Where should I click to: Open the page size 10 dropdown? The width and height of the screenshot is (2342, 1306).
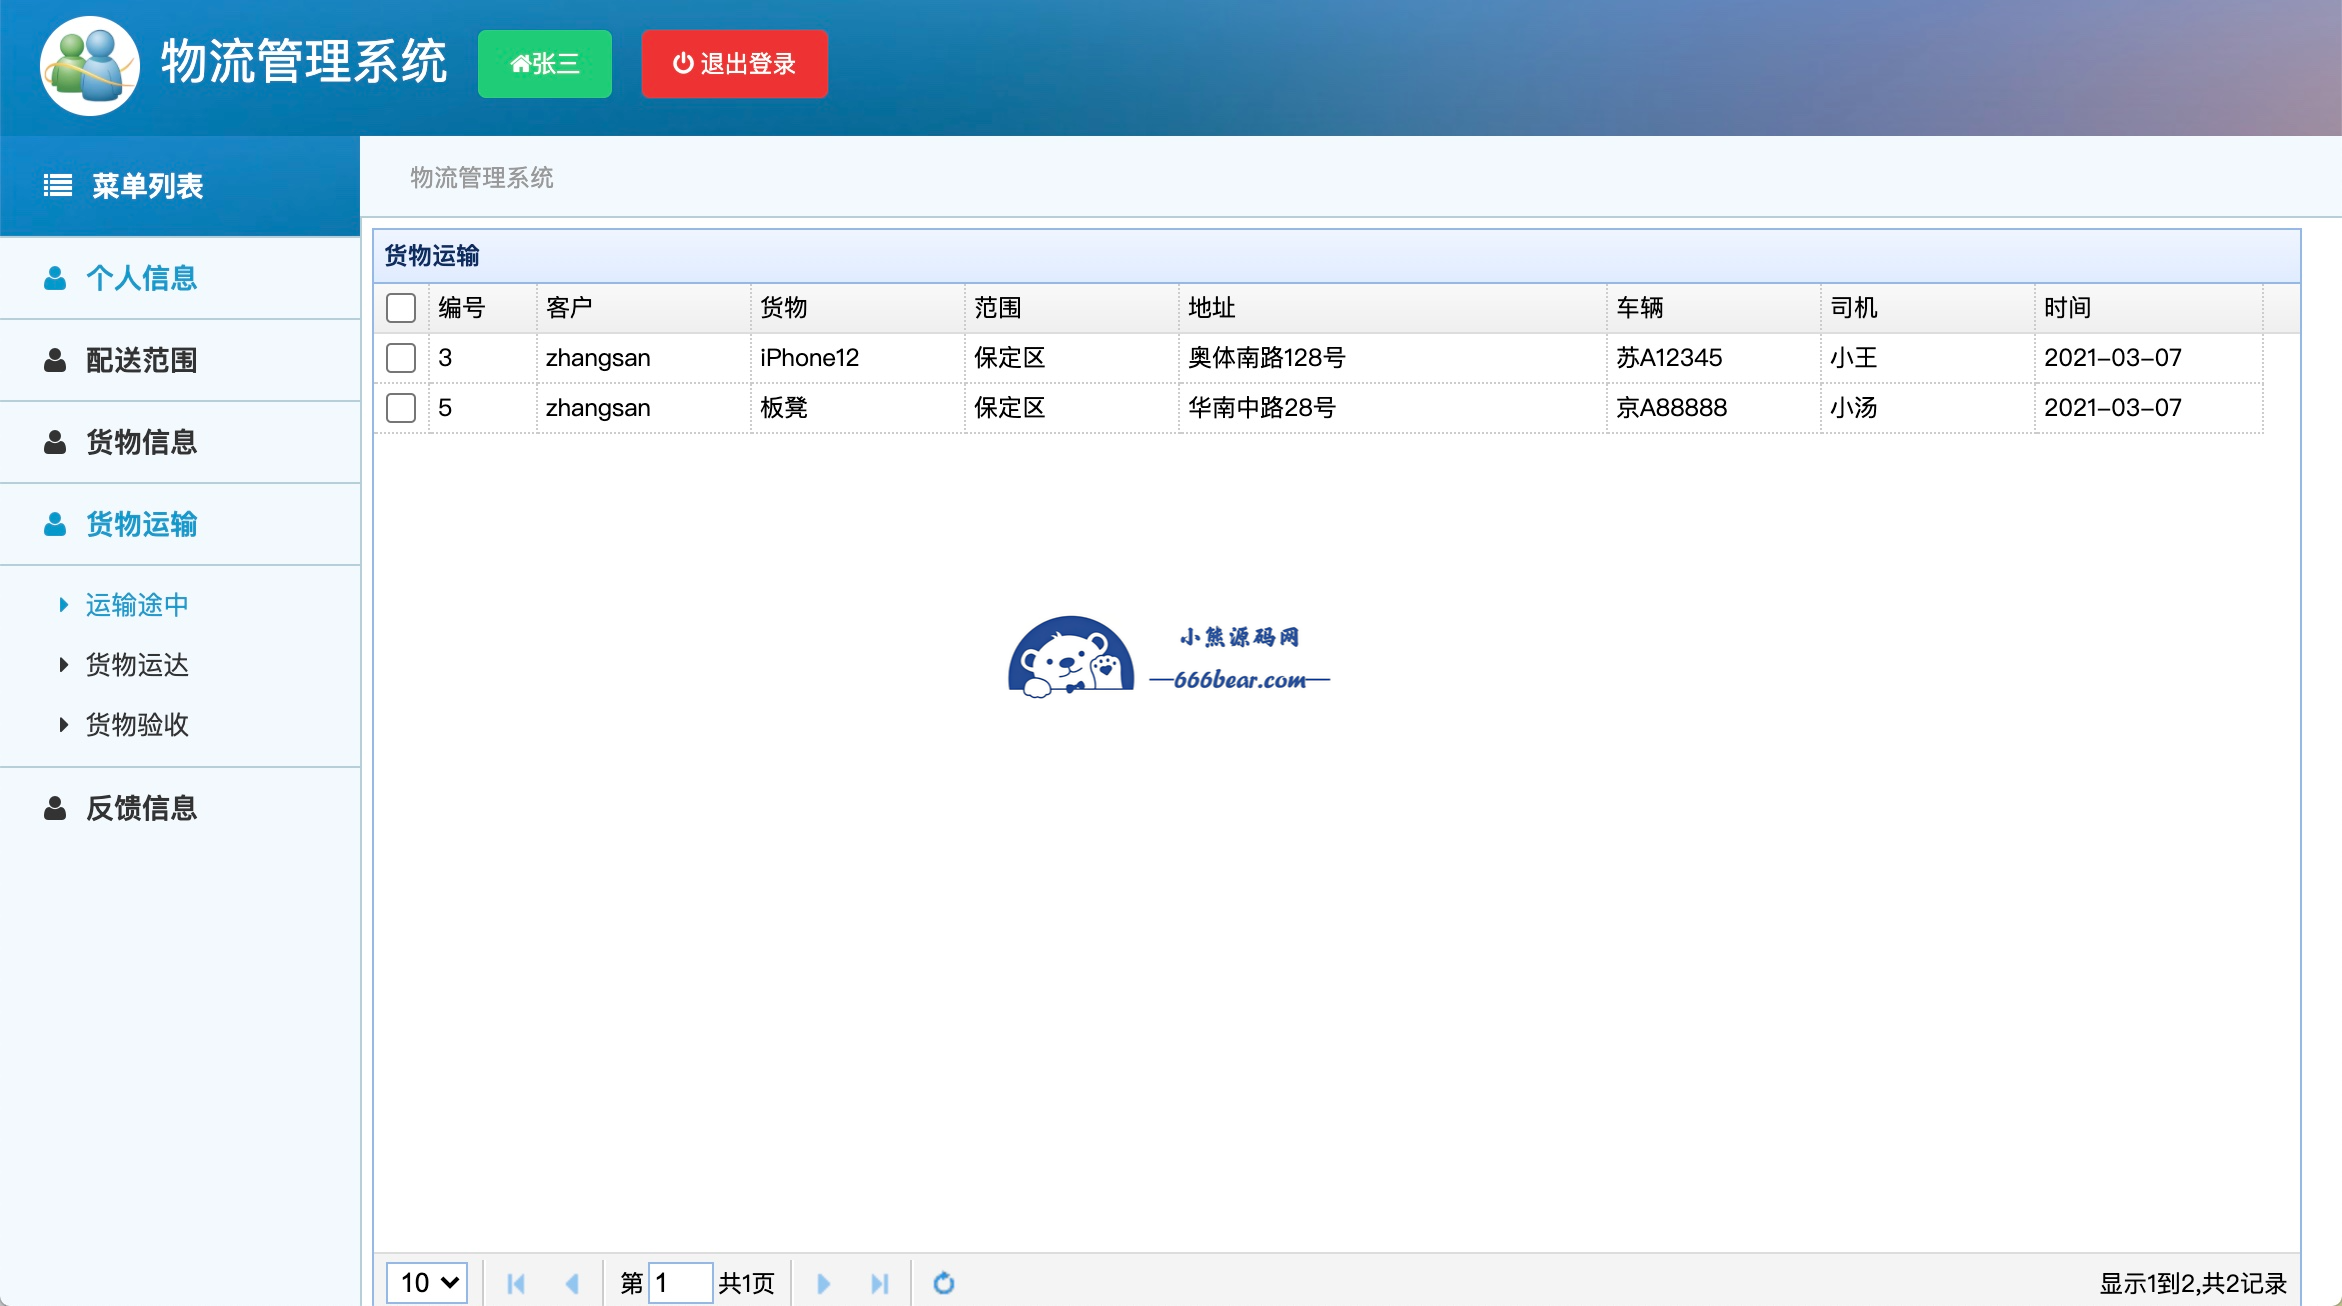(x=428, y=1283)
